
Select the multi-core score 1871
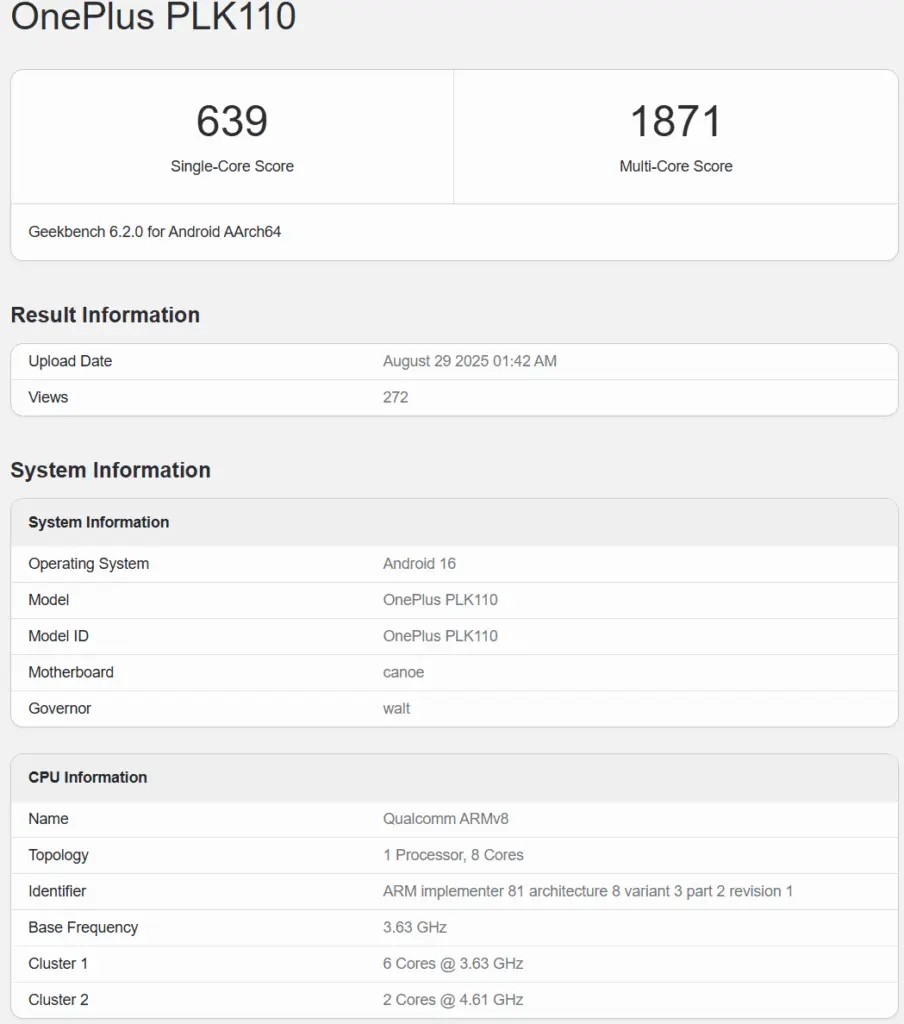[676, 121]
